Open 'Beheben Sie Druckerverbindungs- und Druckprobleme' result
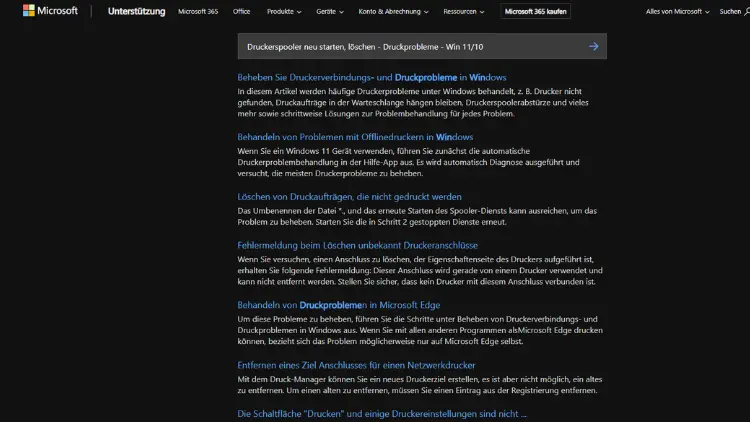750x422 pixels. [x=372, y=78]
